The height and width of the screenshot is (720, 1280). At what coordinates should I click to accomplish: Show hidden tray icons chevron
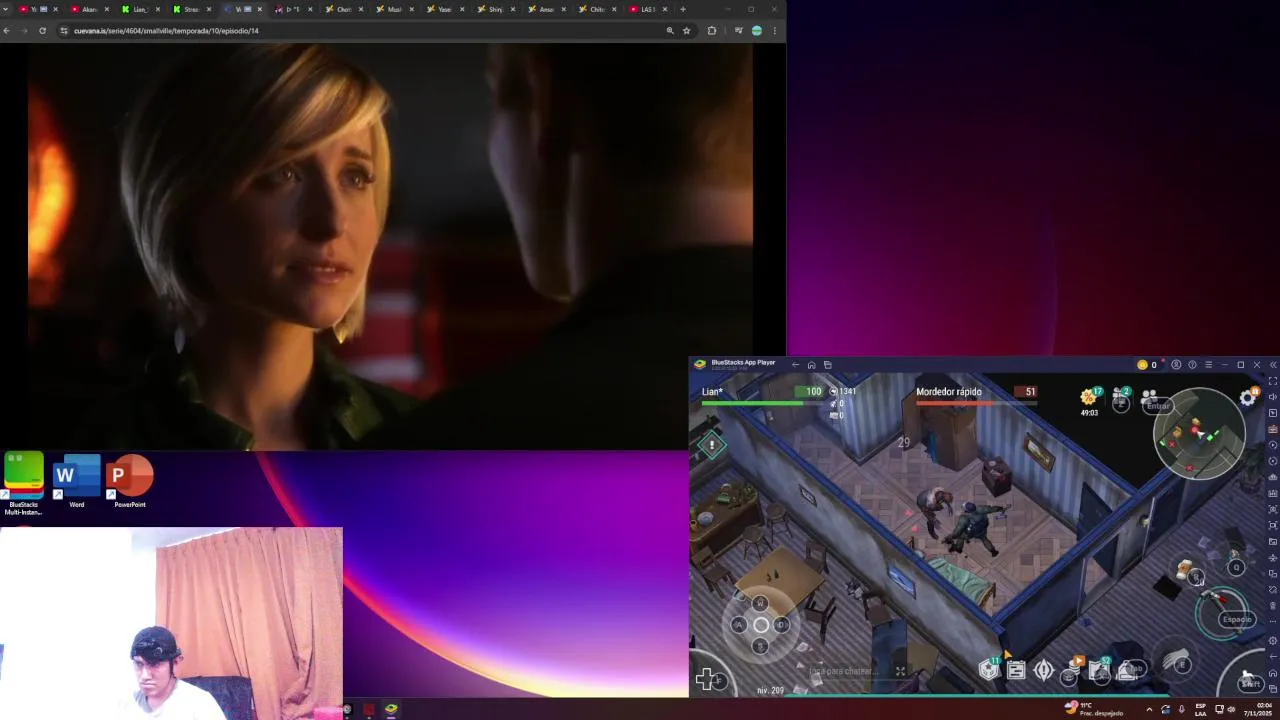tap(1149, 709)
